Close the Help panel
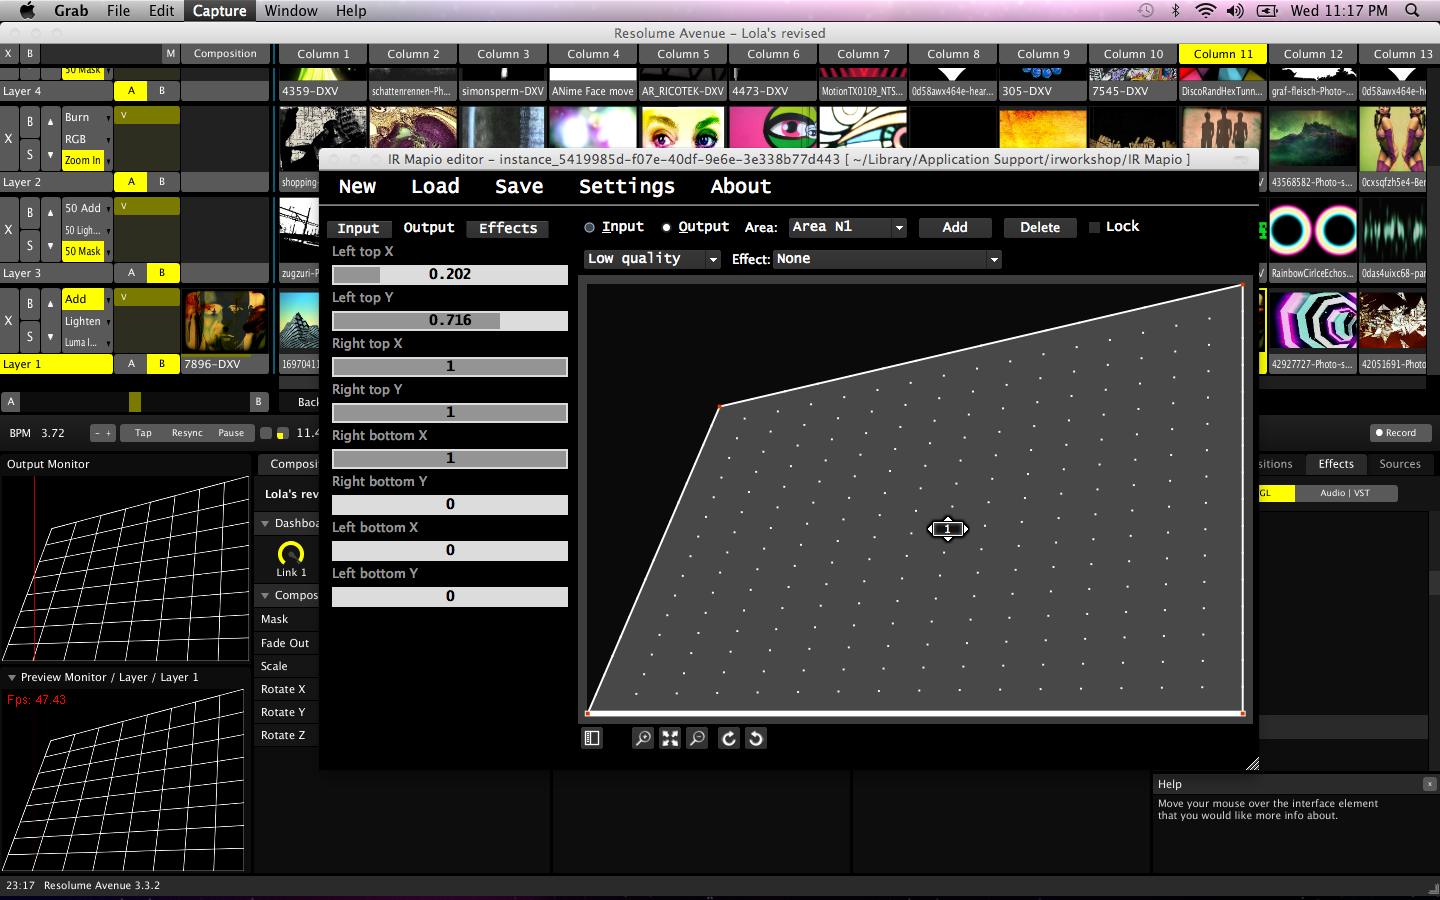 [1429, 784]
